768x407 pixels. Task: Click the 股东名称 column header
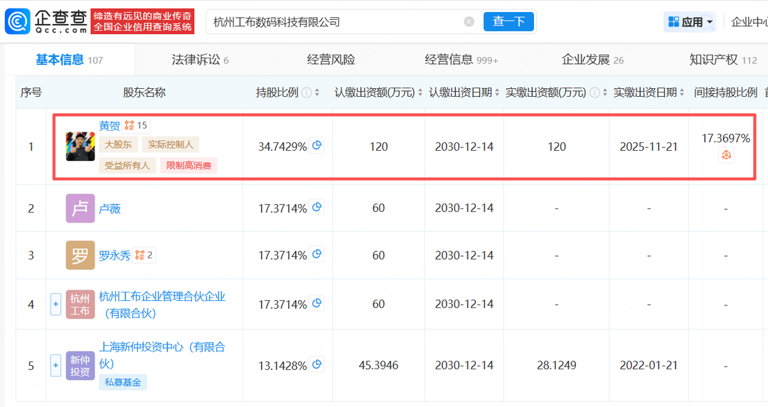[144, 93]
